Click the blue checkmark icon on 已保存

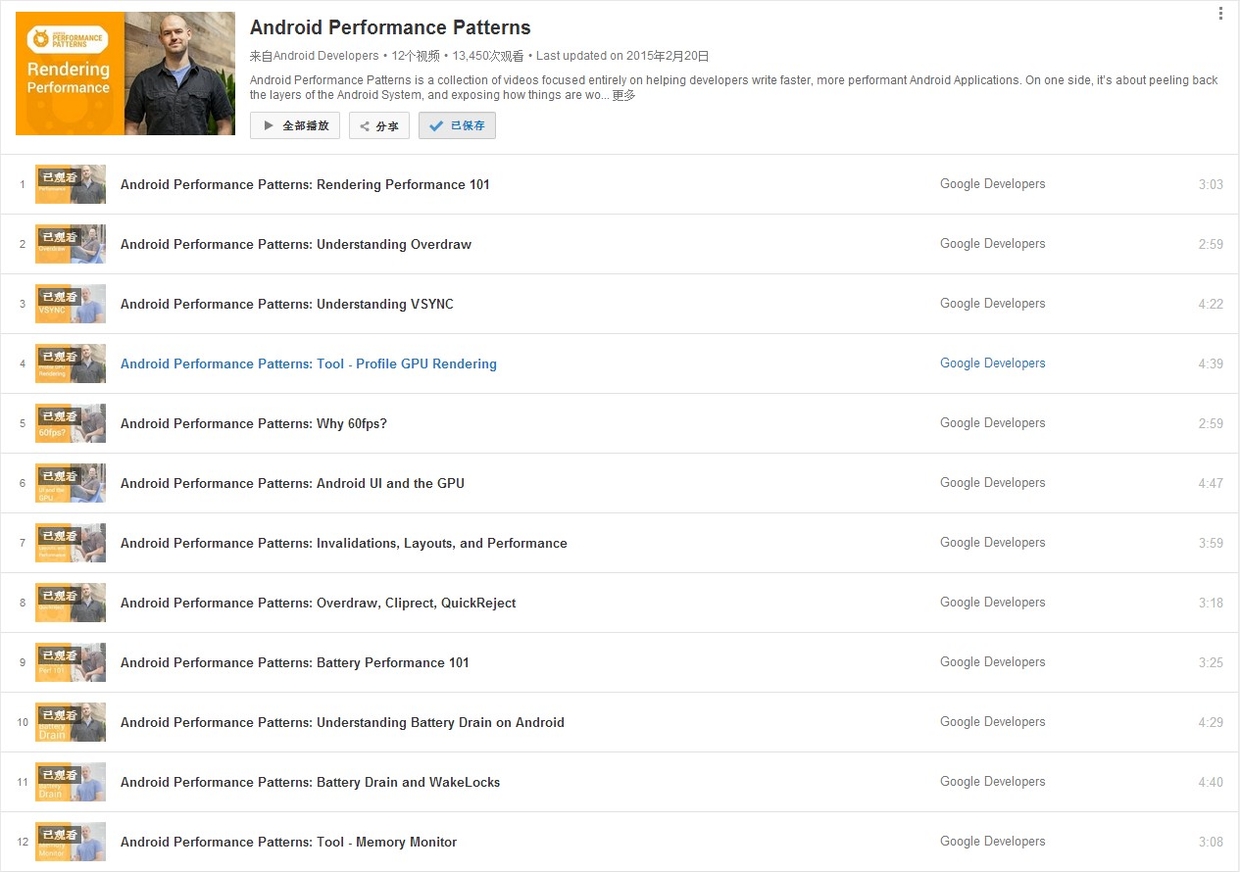coord(435,125)
